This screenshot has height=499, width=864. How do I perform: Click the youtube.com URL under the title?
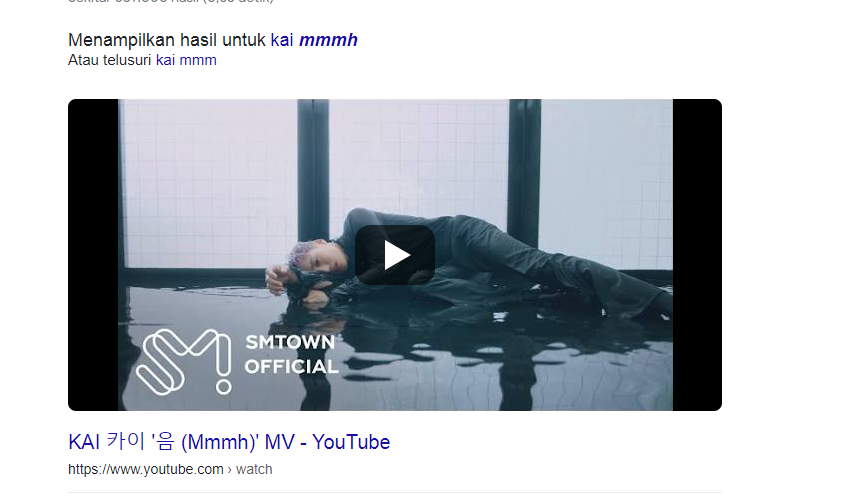click(x=145, y=469)
